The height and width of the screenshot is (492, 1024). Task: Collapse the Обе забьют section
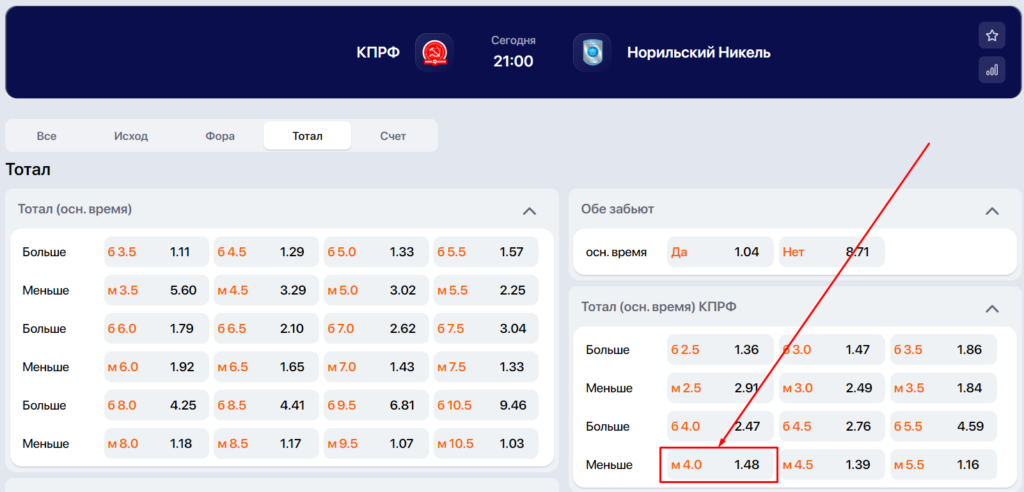tap(992, 210)
